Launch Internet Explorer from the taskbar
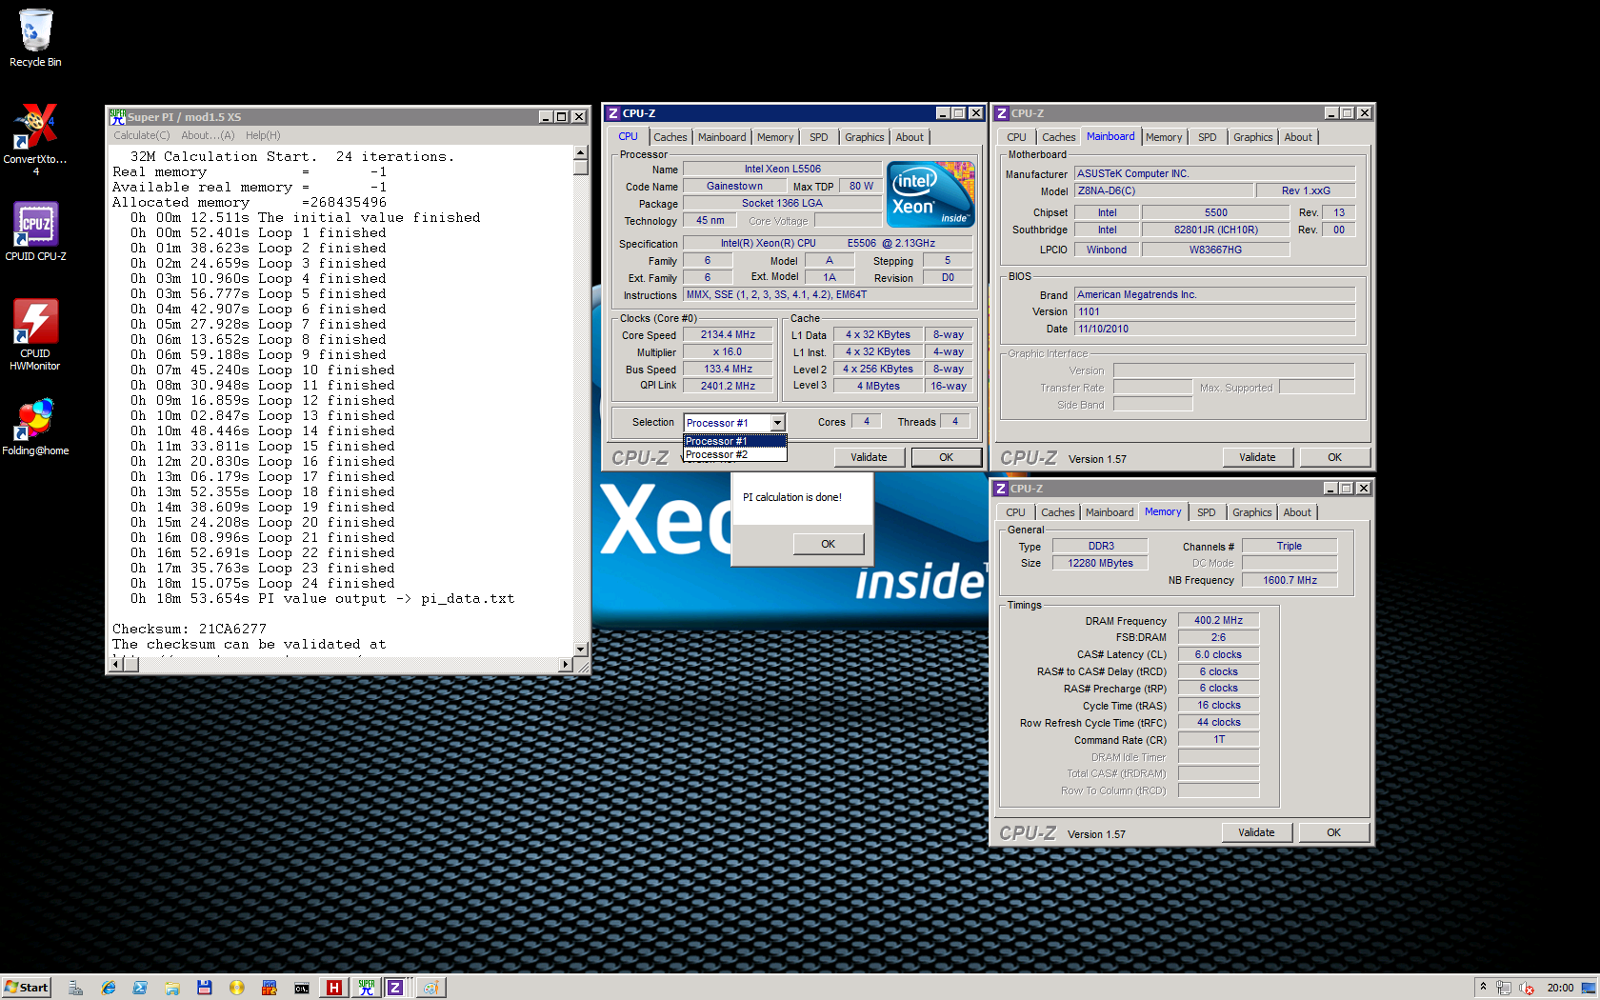The width and height of the screenshot is (1600, 1000). tap(108, 987)
